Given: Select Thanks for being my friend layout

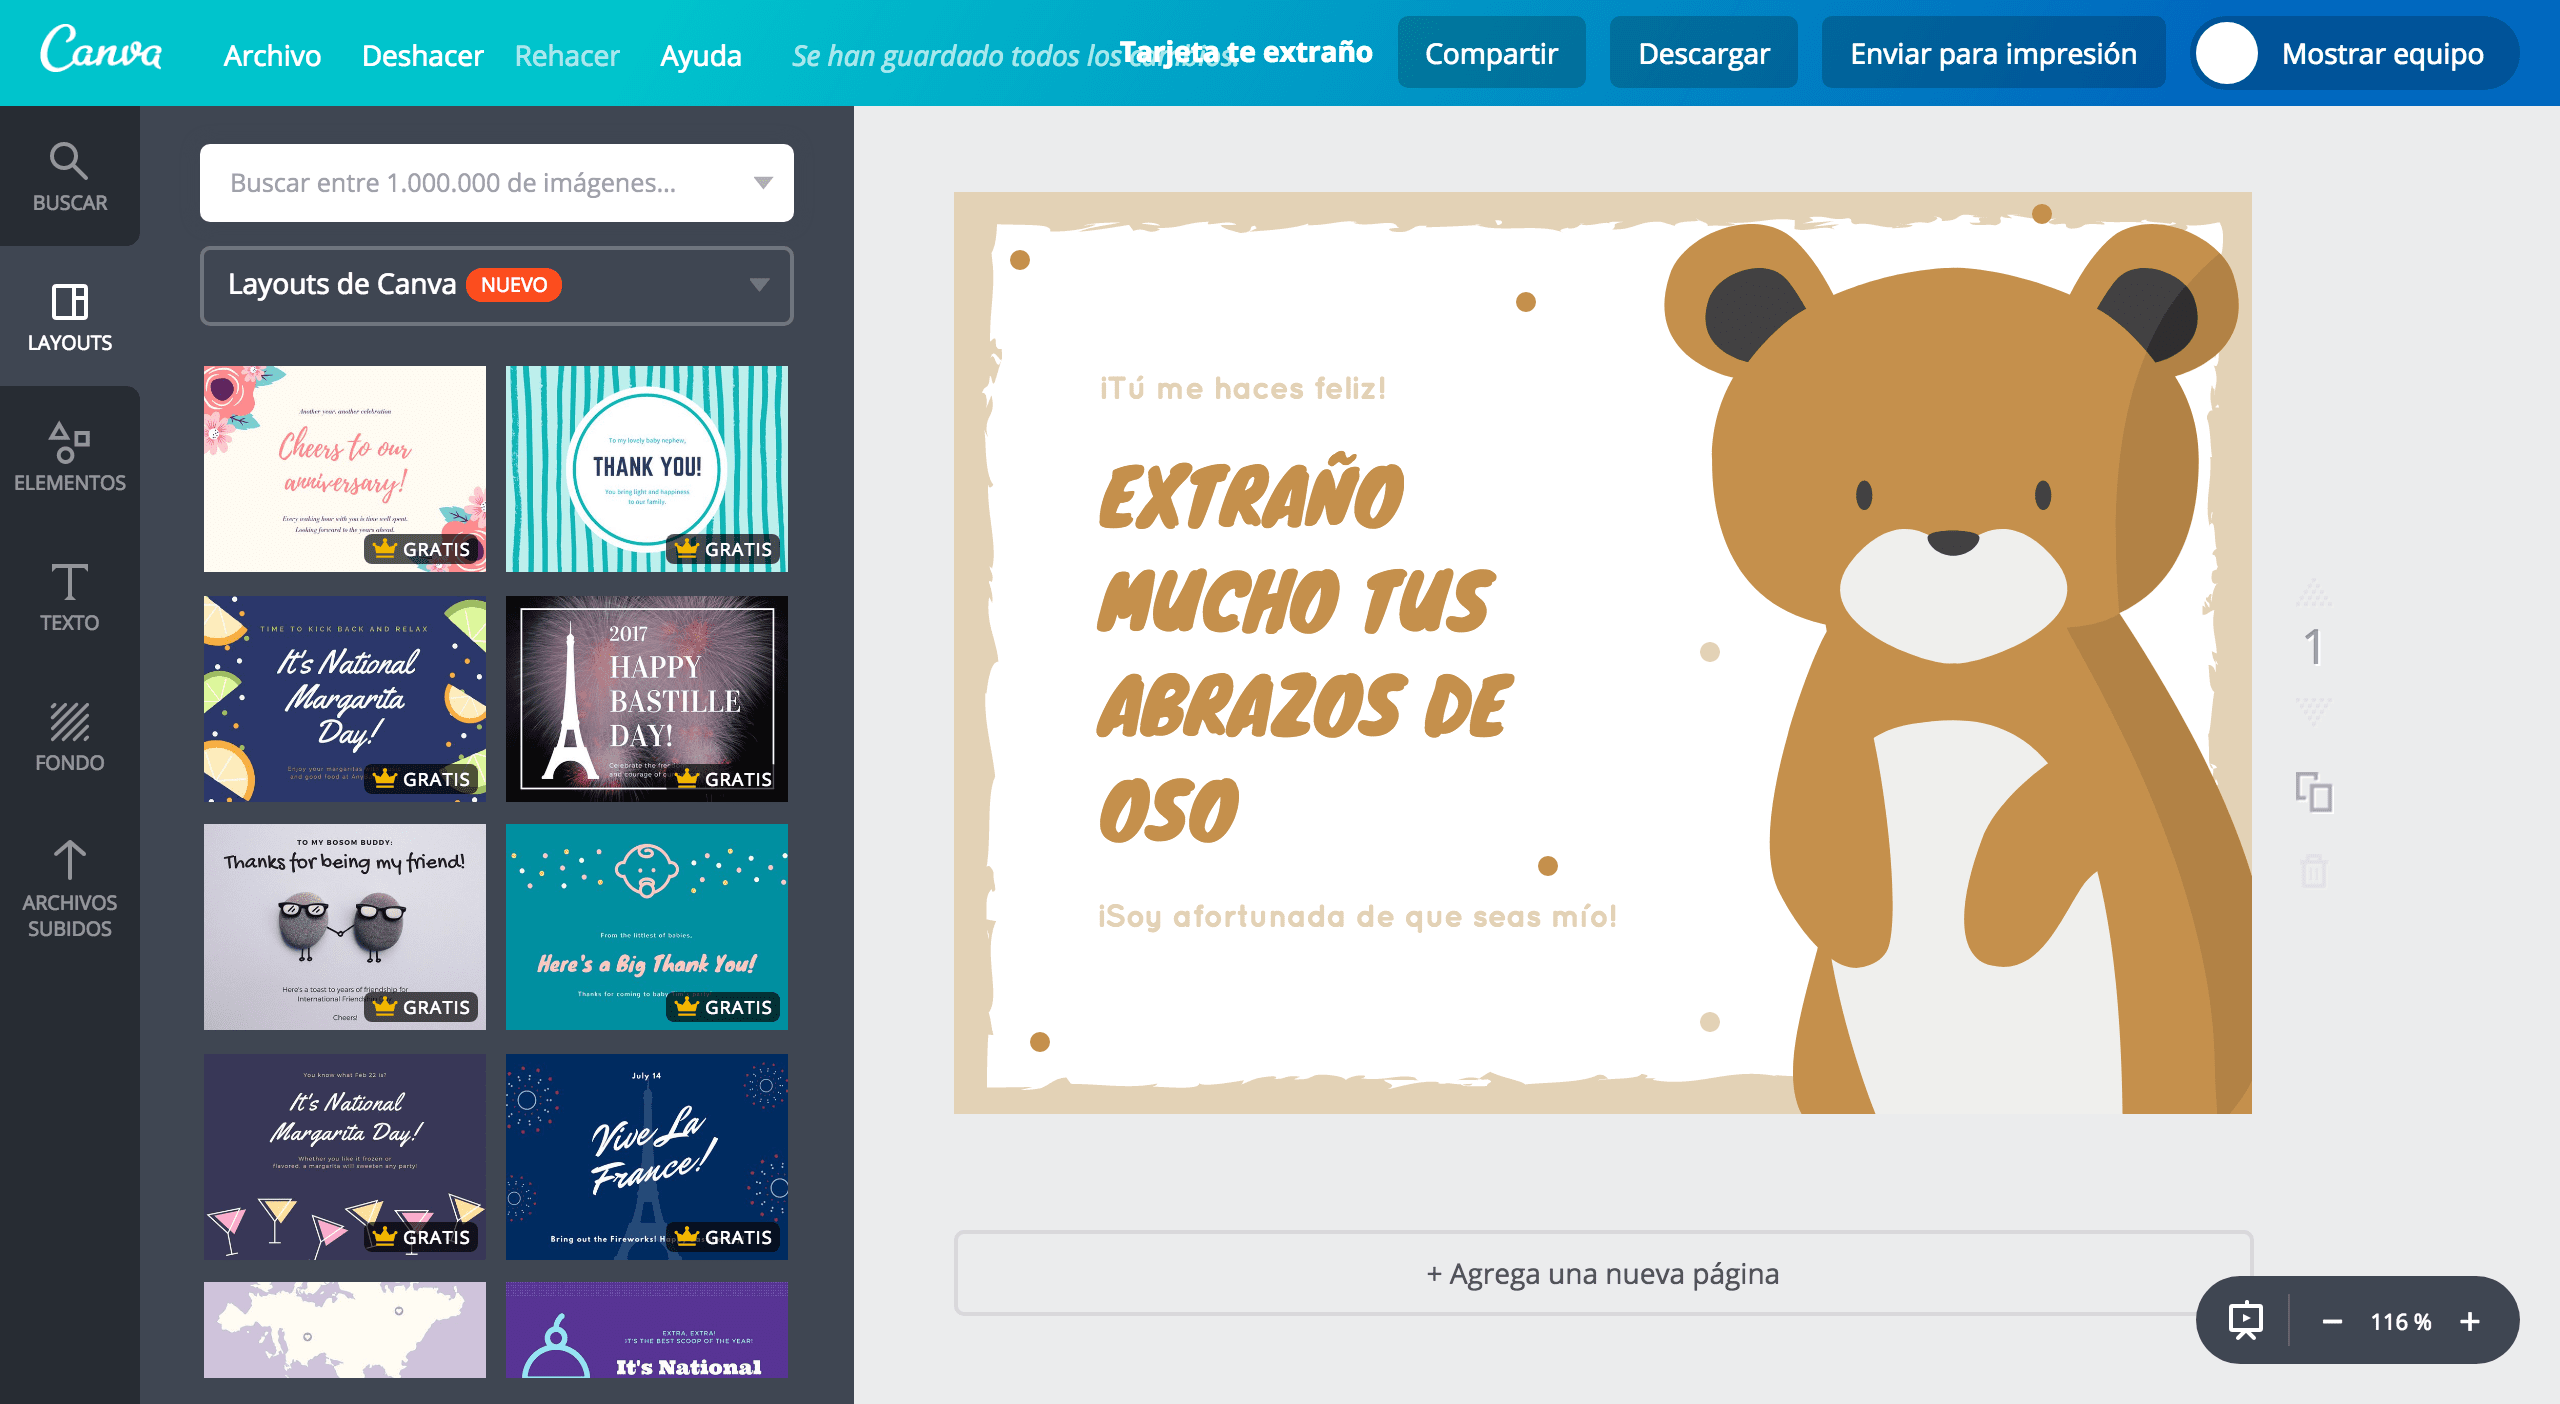Looking at the screenshot, I should point(345,927).
